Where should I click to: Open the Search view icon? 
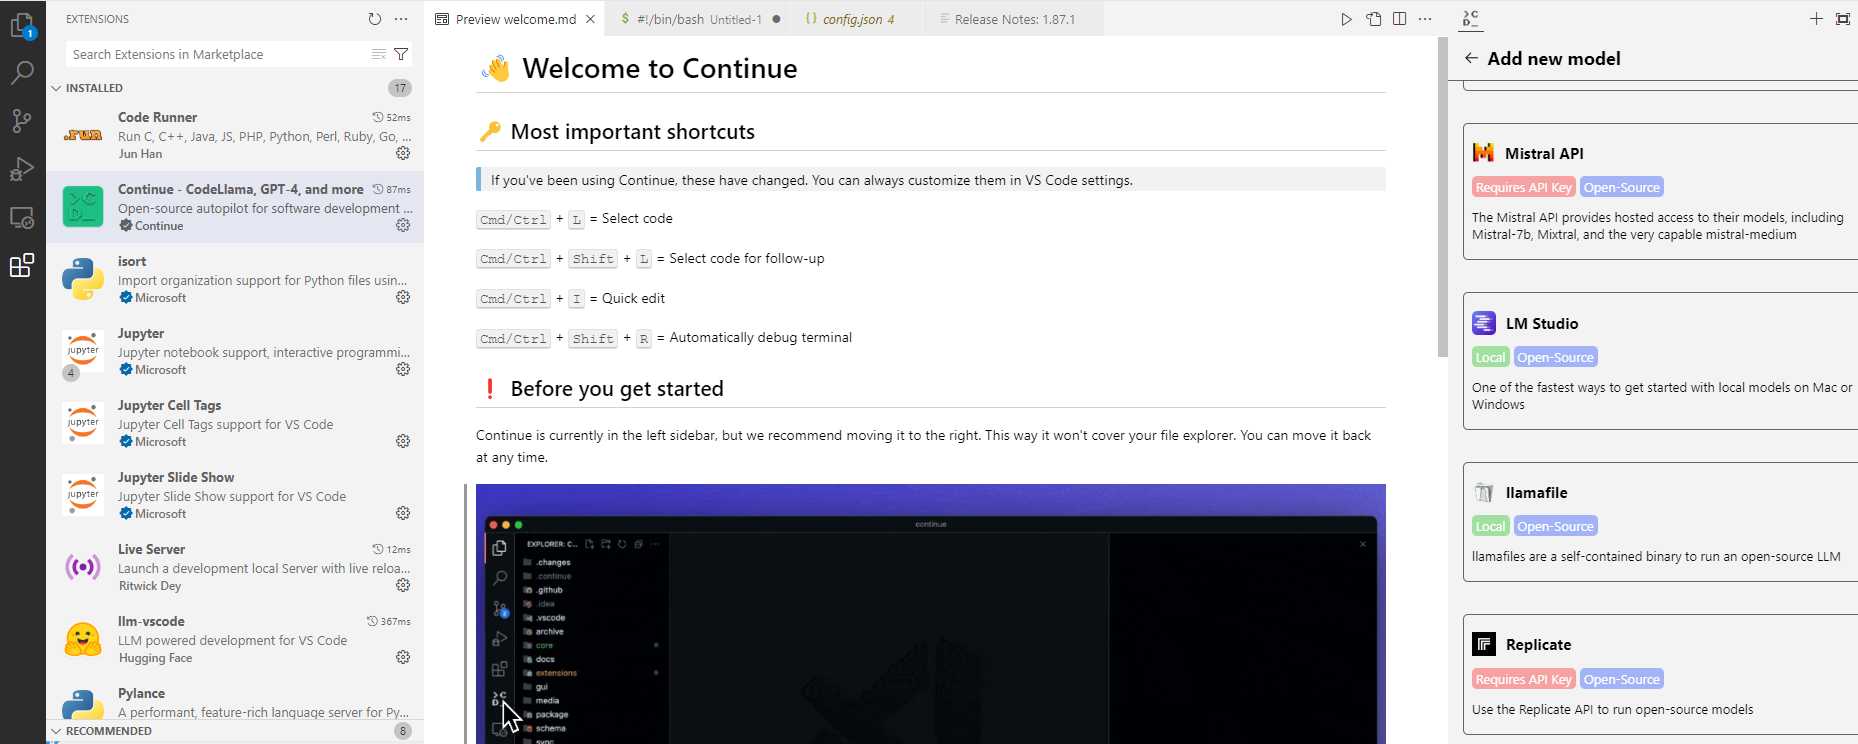point(22,72)
